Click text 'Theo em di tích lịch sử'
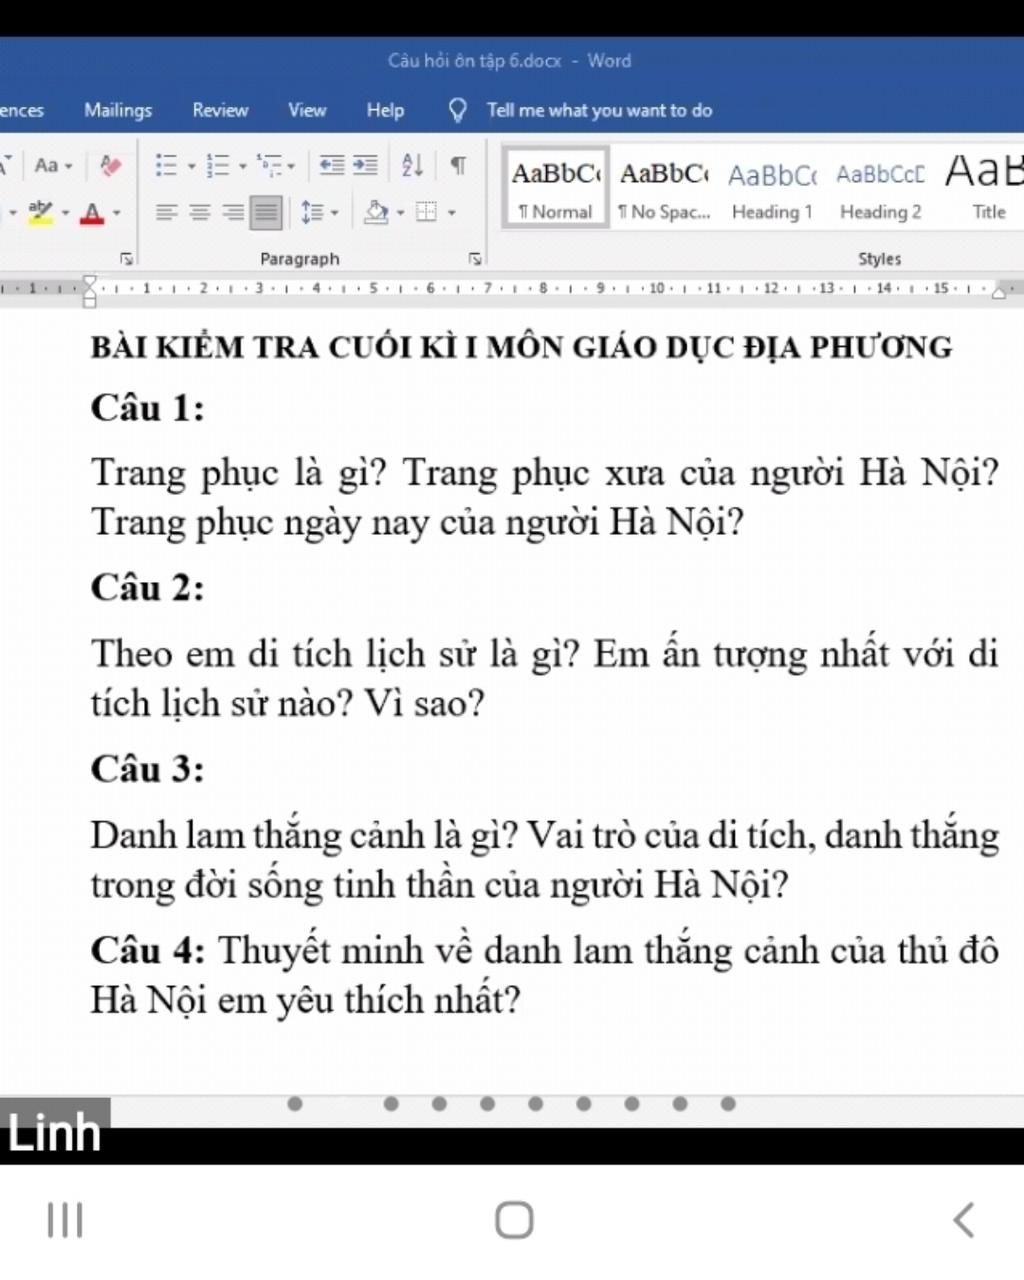 [285, 654]
